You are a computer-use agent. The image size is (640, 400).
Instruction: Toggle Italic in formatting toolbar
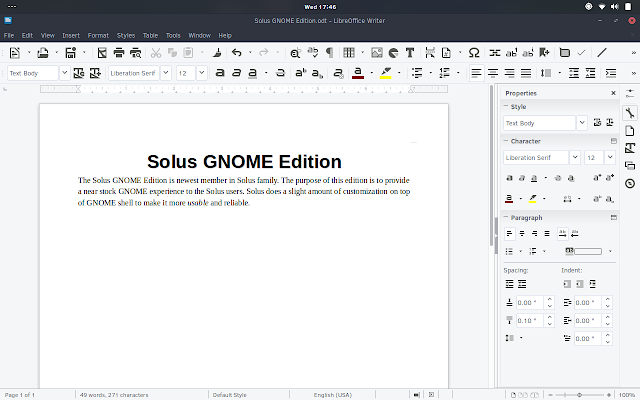[236, 73]
